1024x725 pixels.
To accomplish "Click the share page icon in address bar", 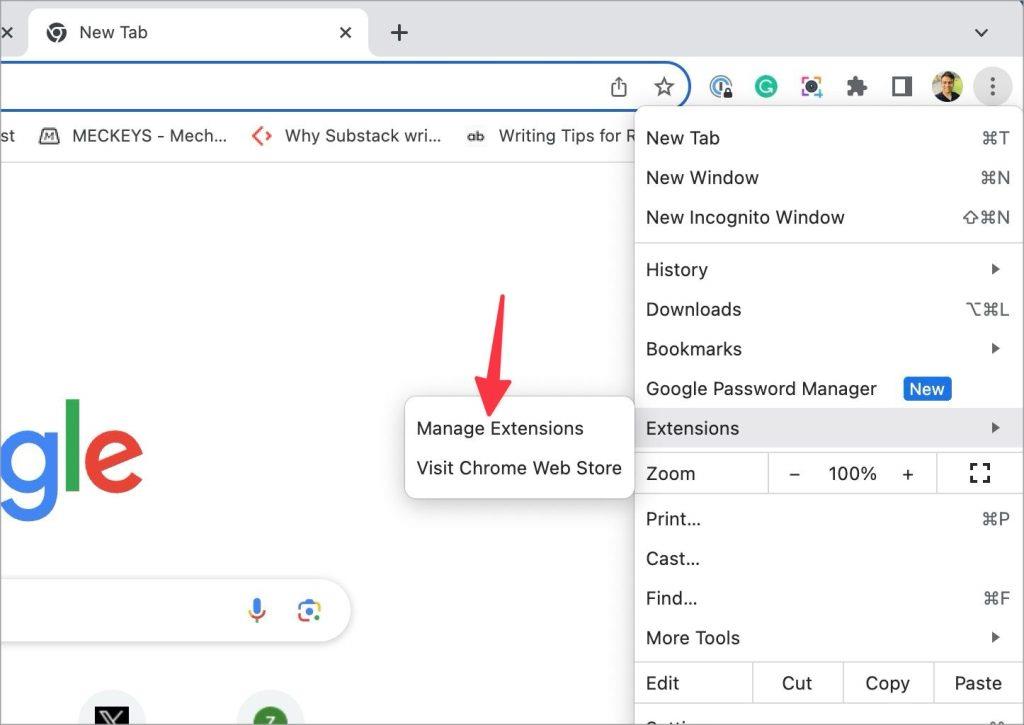I will tap(618, 86).
